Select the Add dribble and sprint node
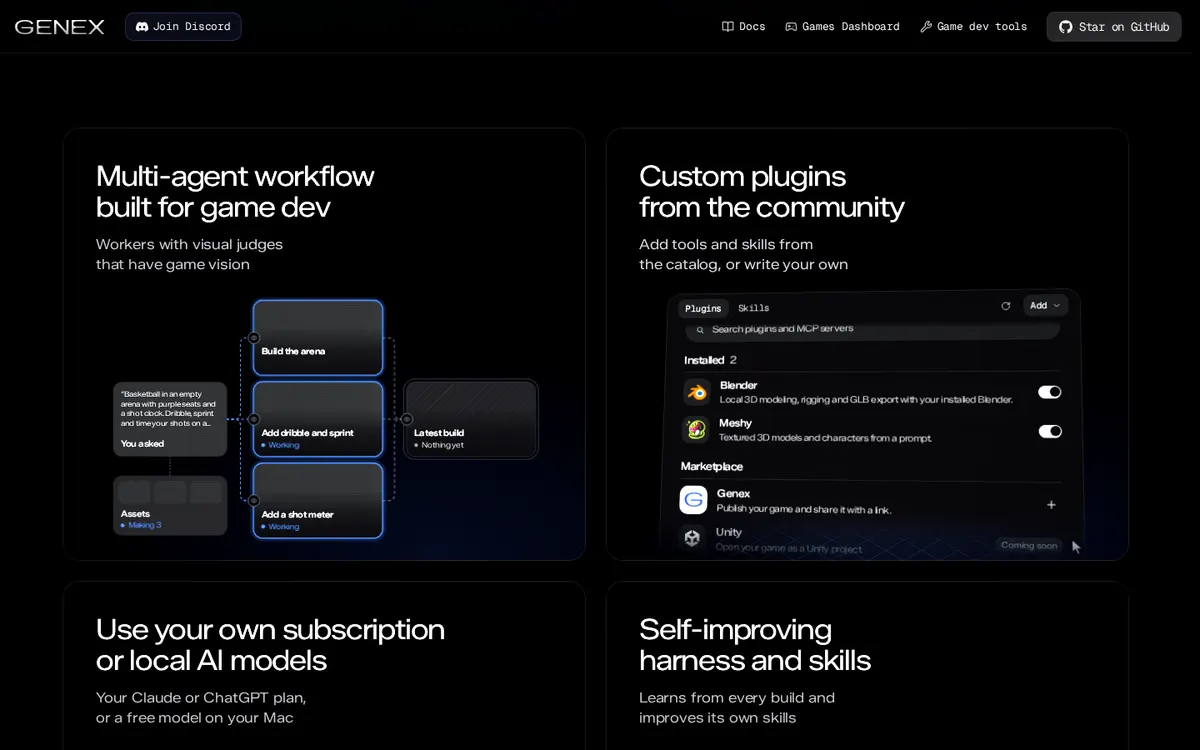1200x750 pixels. (x=318, y=419)
